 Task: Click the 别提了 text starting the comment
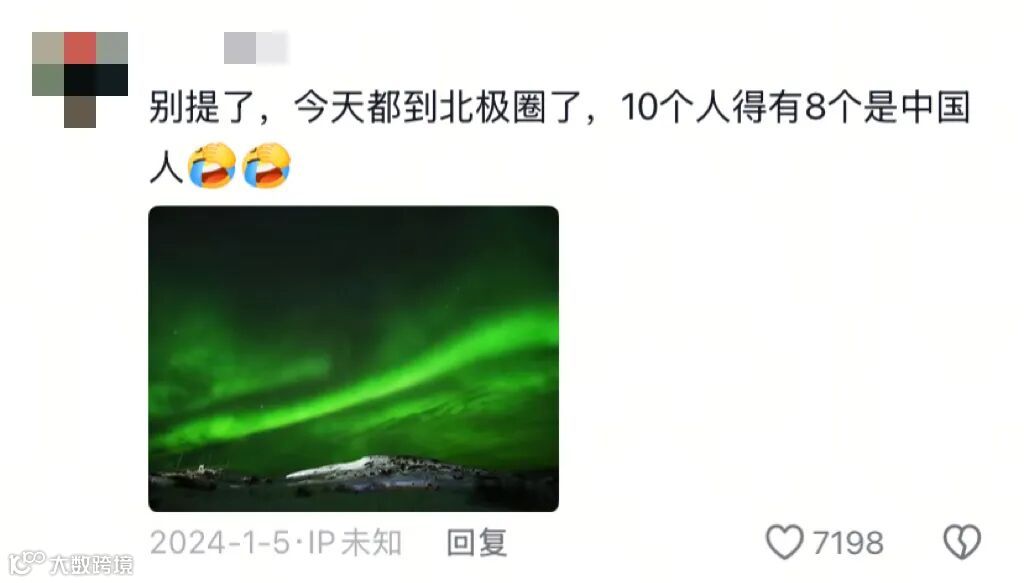pos(203,107)
